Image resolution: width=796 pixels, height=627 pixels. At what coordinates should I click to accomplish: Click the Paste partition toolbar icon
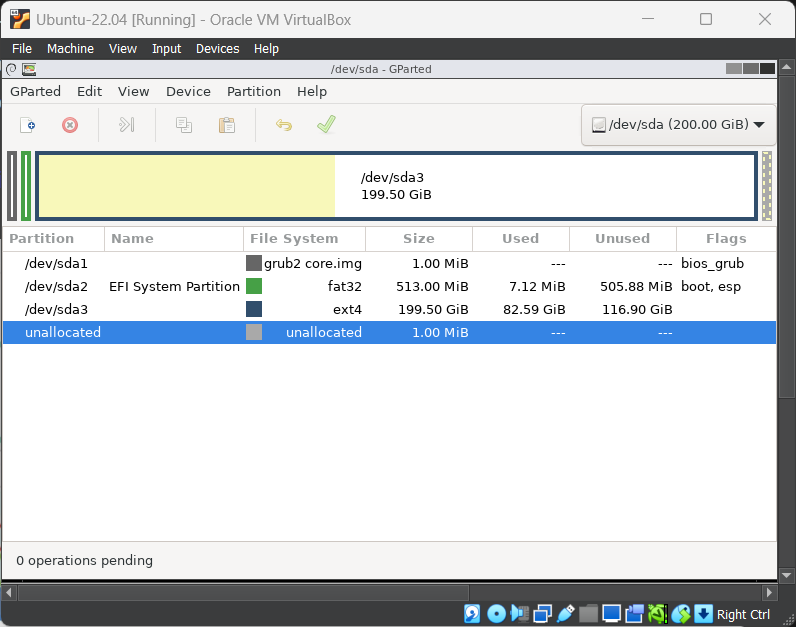(226, 124)
